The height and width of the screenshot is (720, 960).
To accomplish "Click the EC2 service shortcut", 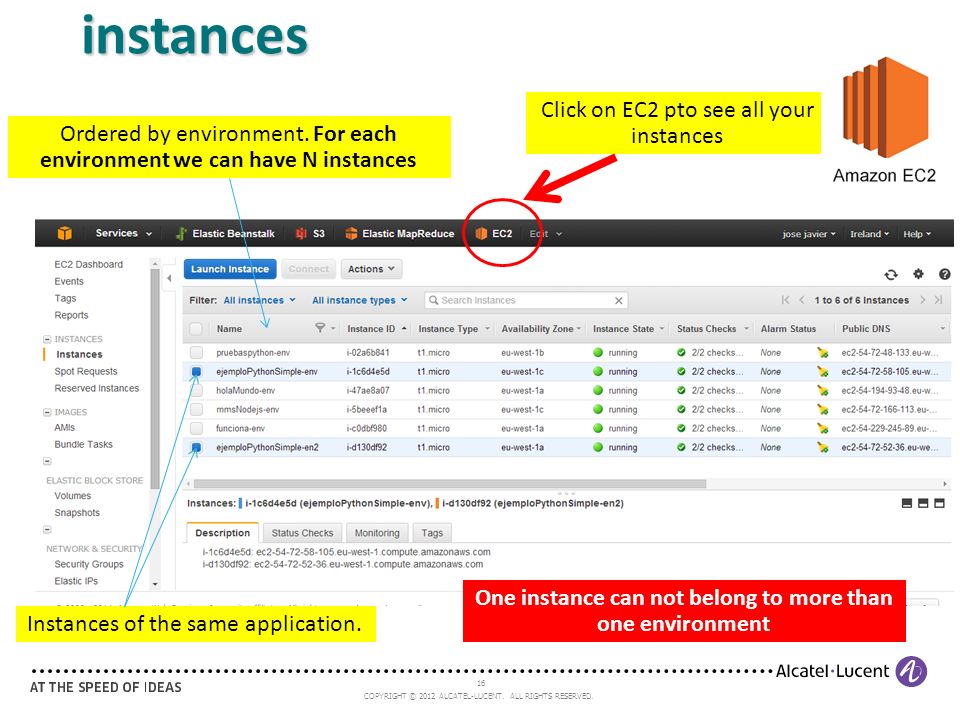I will [x=494, y=233].
